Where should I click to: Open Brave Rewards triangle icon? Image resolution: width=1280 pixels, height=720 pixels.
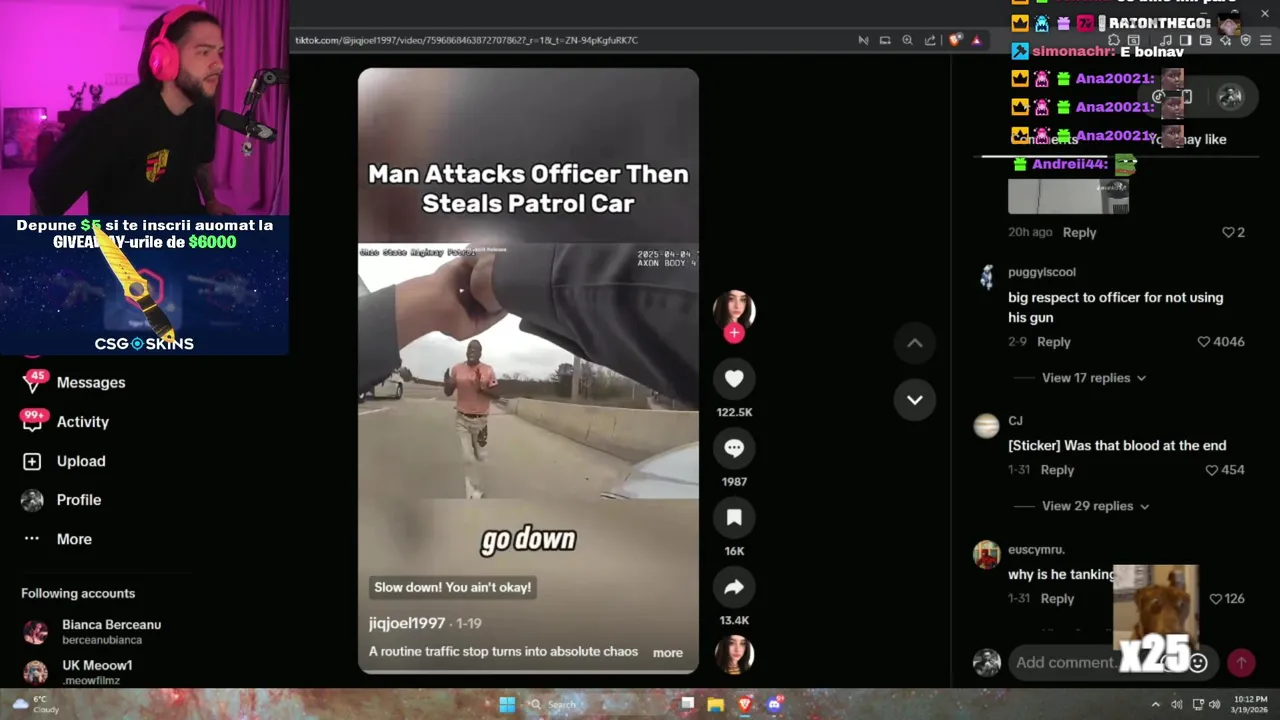click(x=977, y=40)
